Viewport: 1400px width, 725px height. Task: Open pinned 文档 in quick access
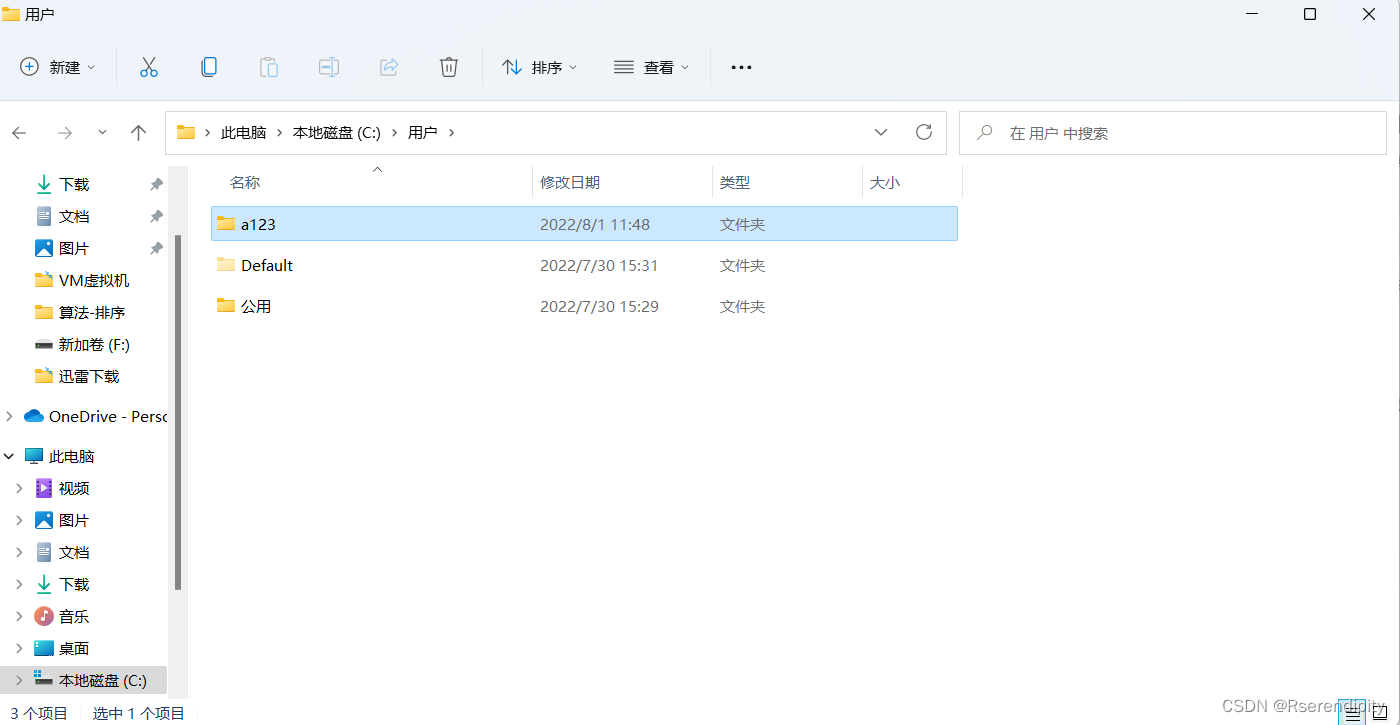[74, 216]
